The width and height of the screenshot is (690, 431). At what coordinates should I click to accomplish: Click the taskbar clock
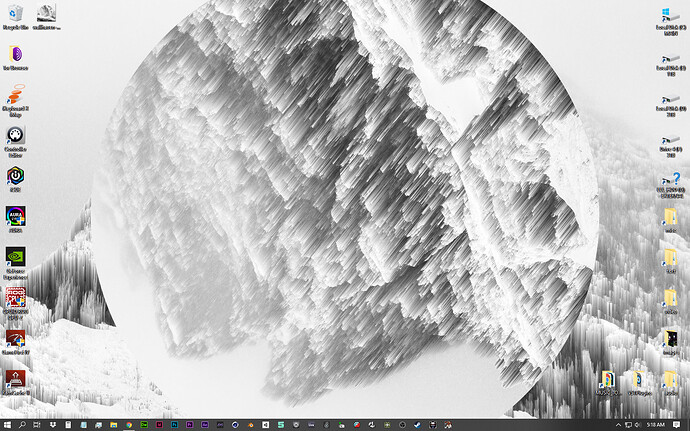pos(656,425)
